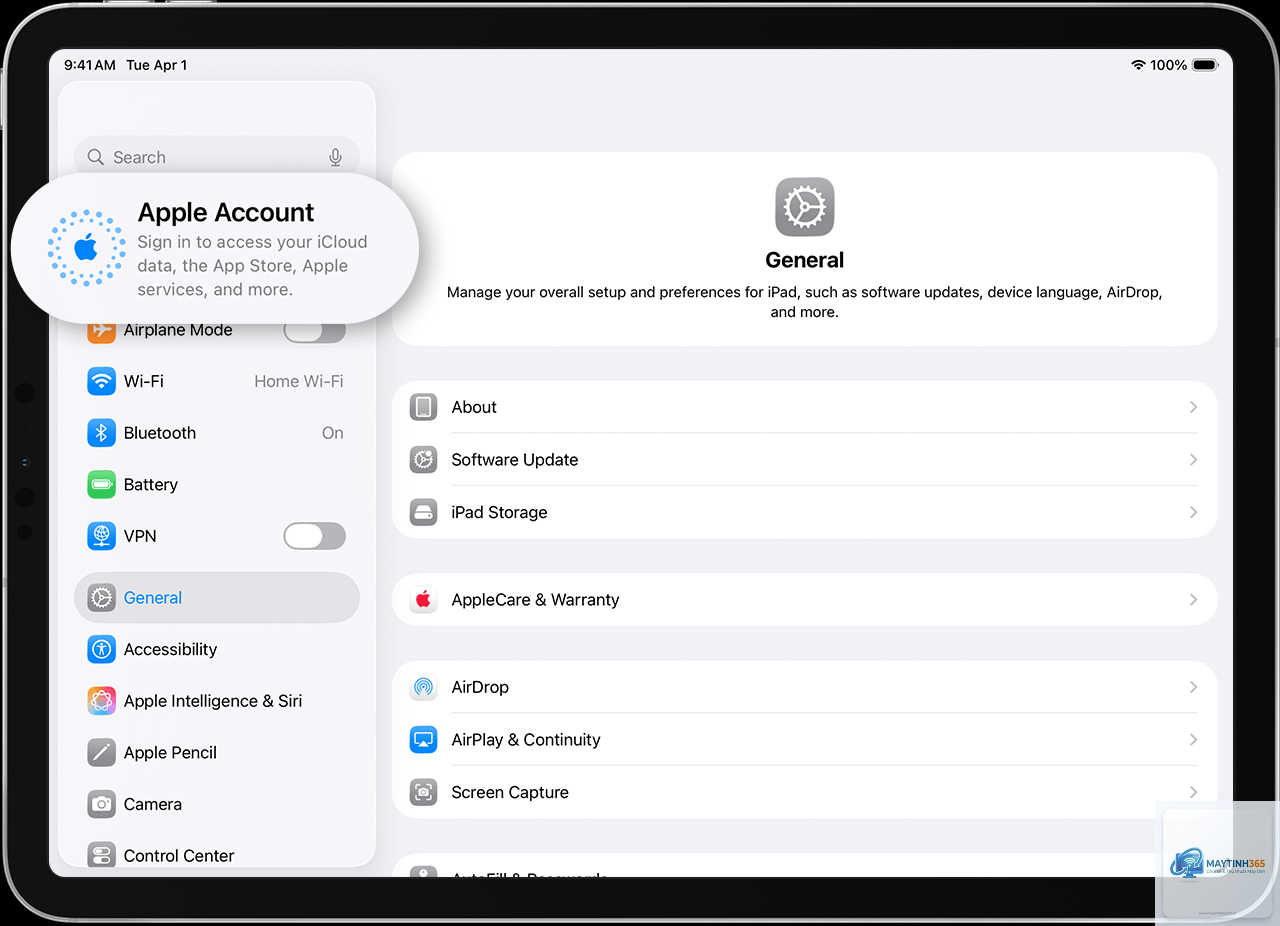The width and height of the screenshot is (1280, 926).
Task: Click the Apple Pencil icon
Action: click(101, 753)
